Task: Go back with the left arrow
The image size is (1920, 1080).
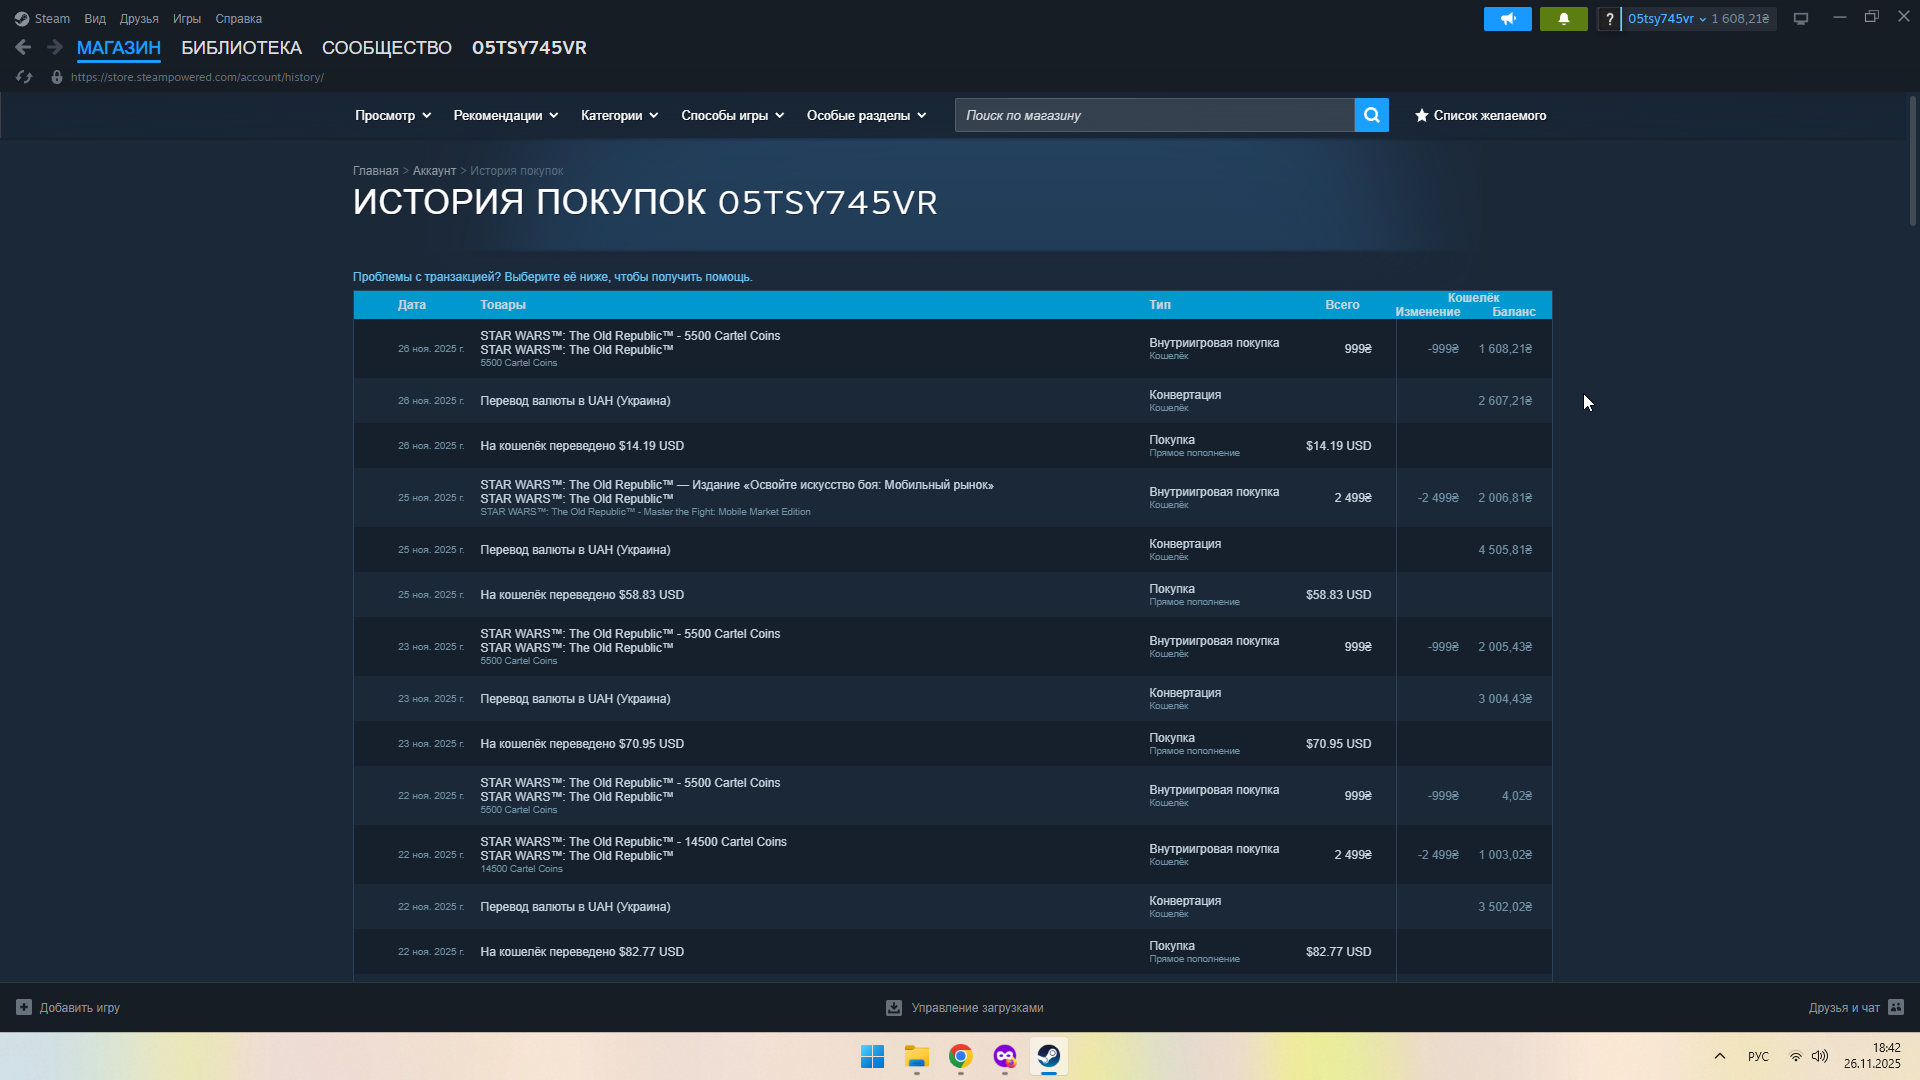Action: tap(23, 47)
